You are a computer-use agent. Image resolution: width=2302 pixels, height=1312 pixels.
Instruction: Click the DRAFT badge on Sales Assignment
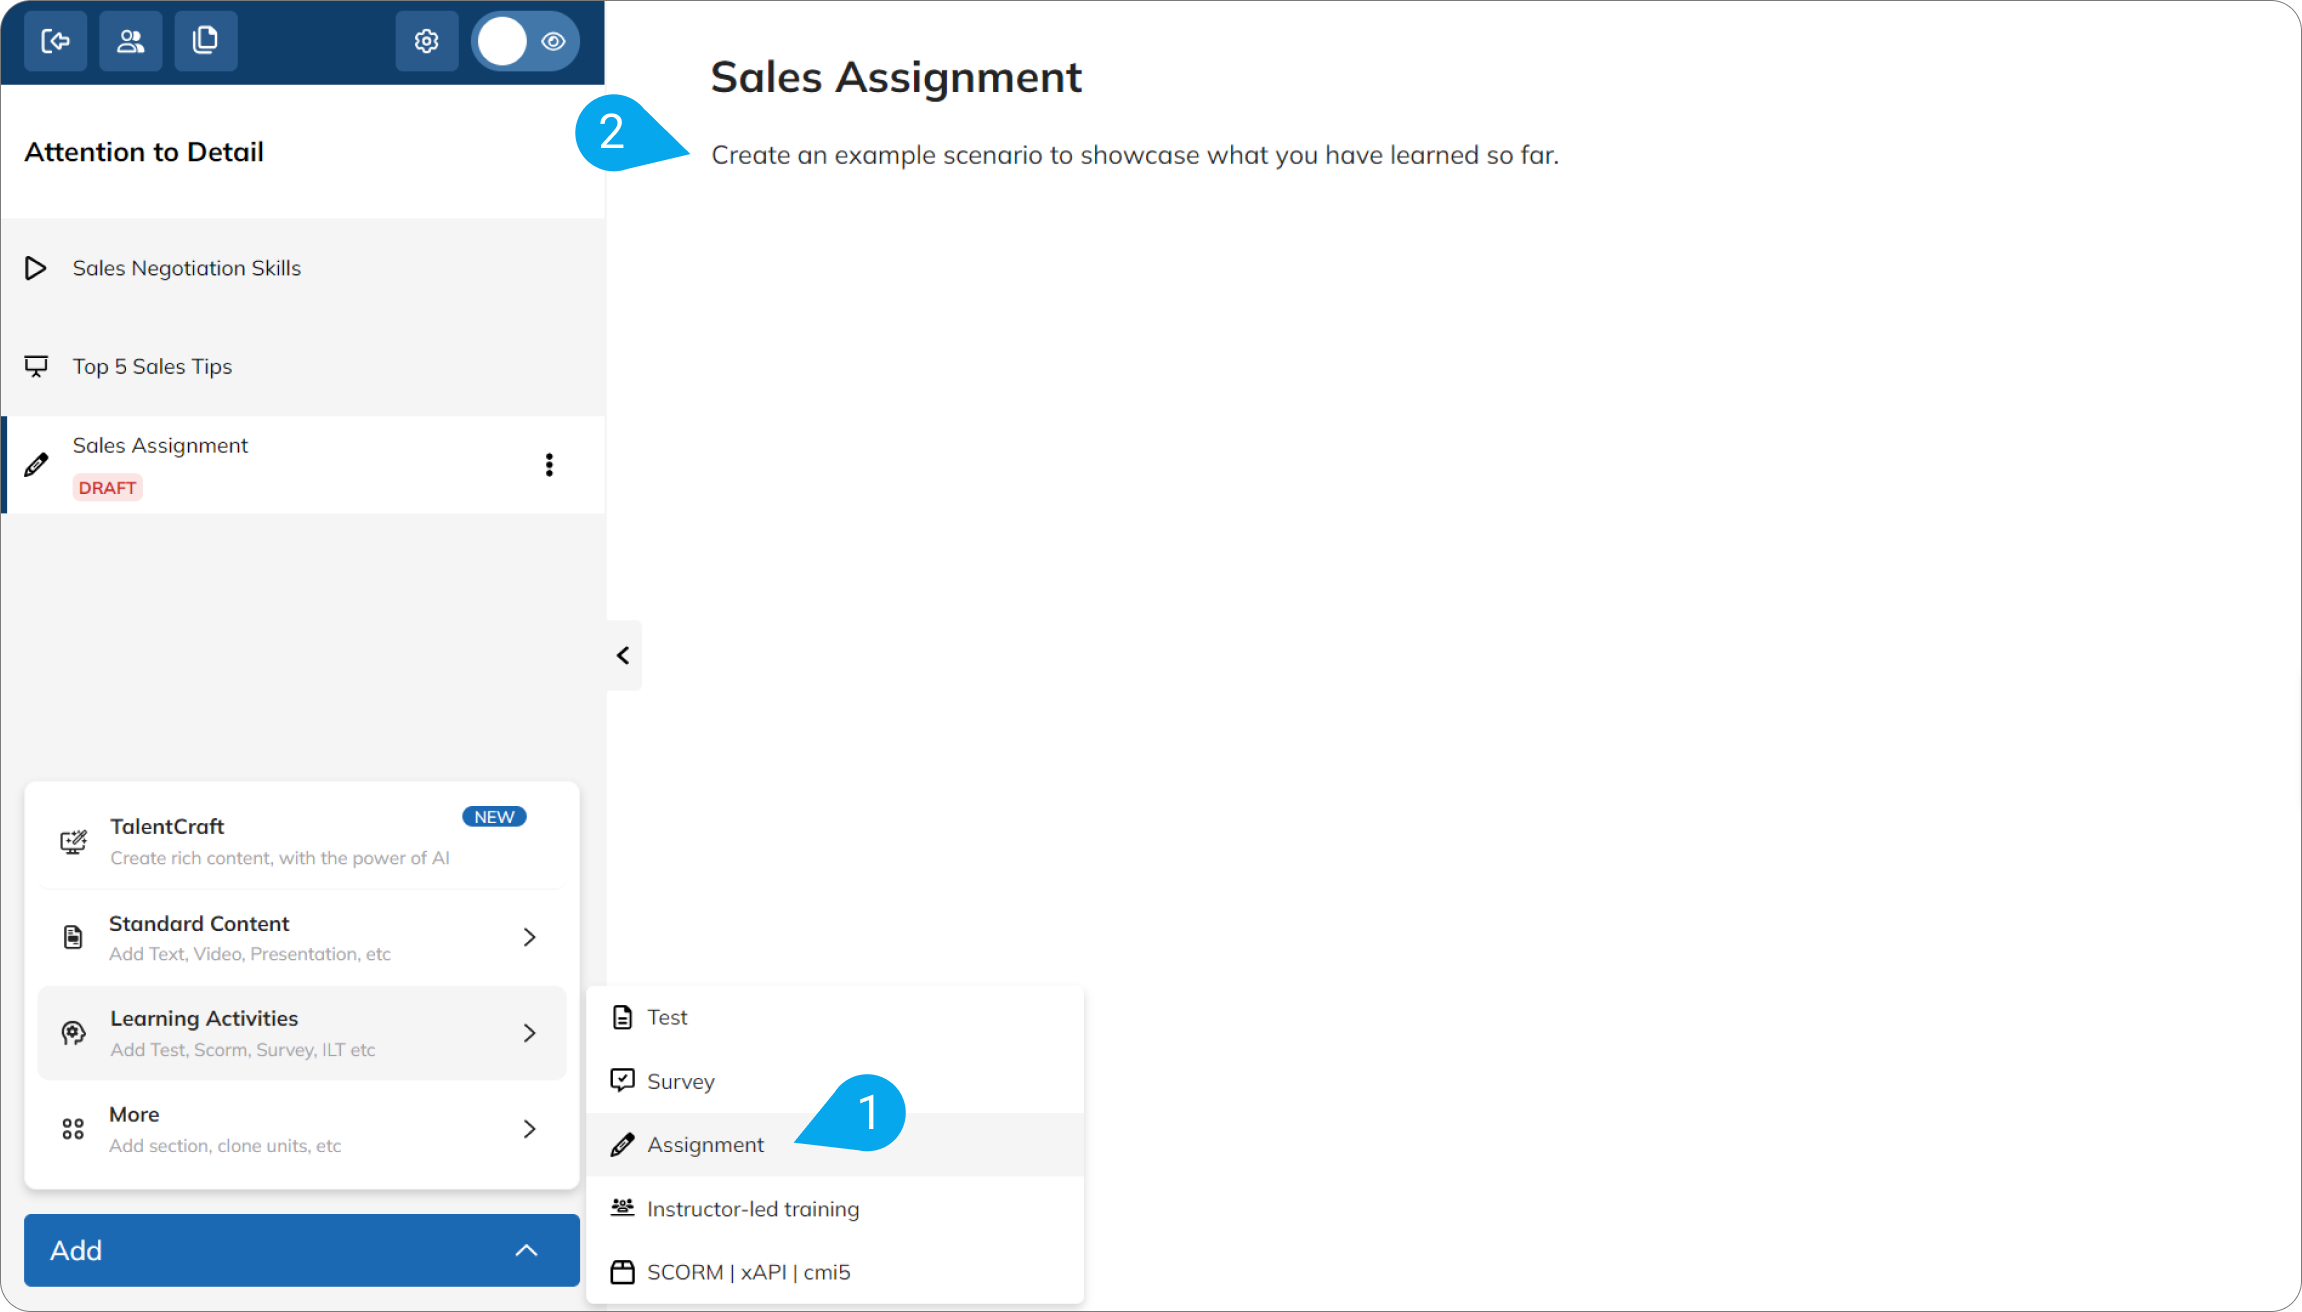[x=108, y=488]
